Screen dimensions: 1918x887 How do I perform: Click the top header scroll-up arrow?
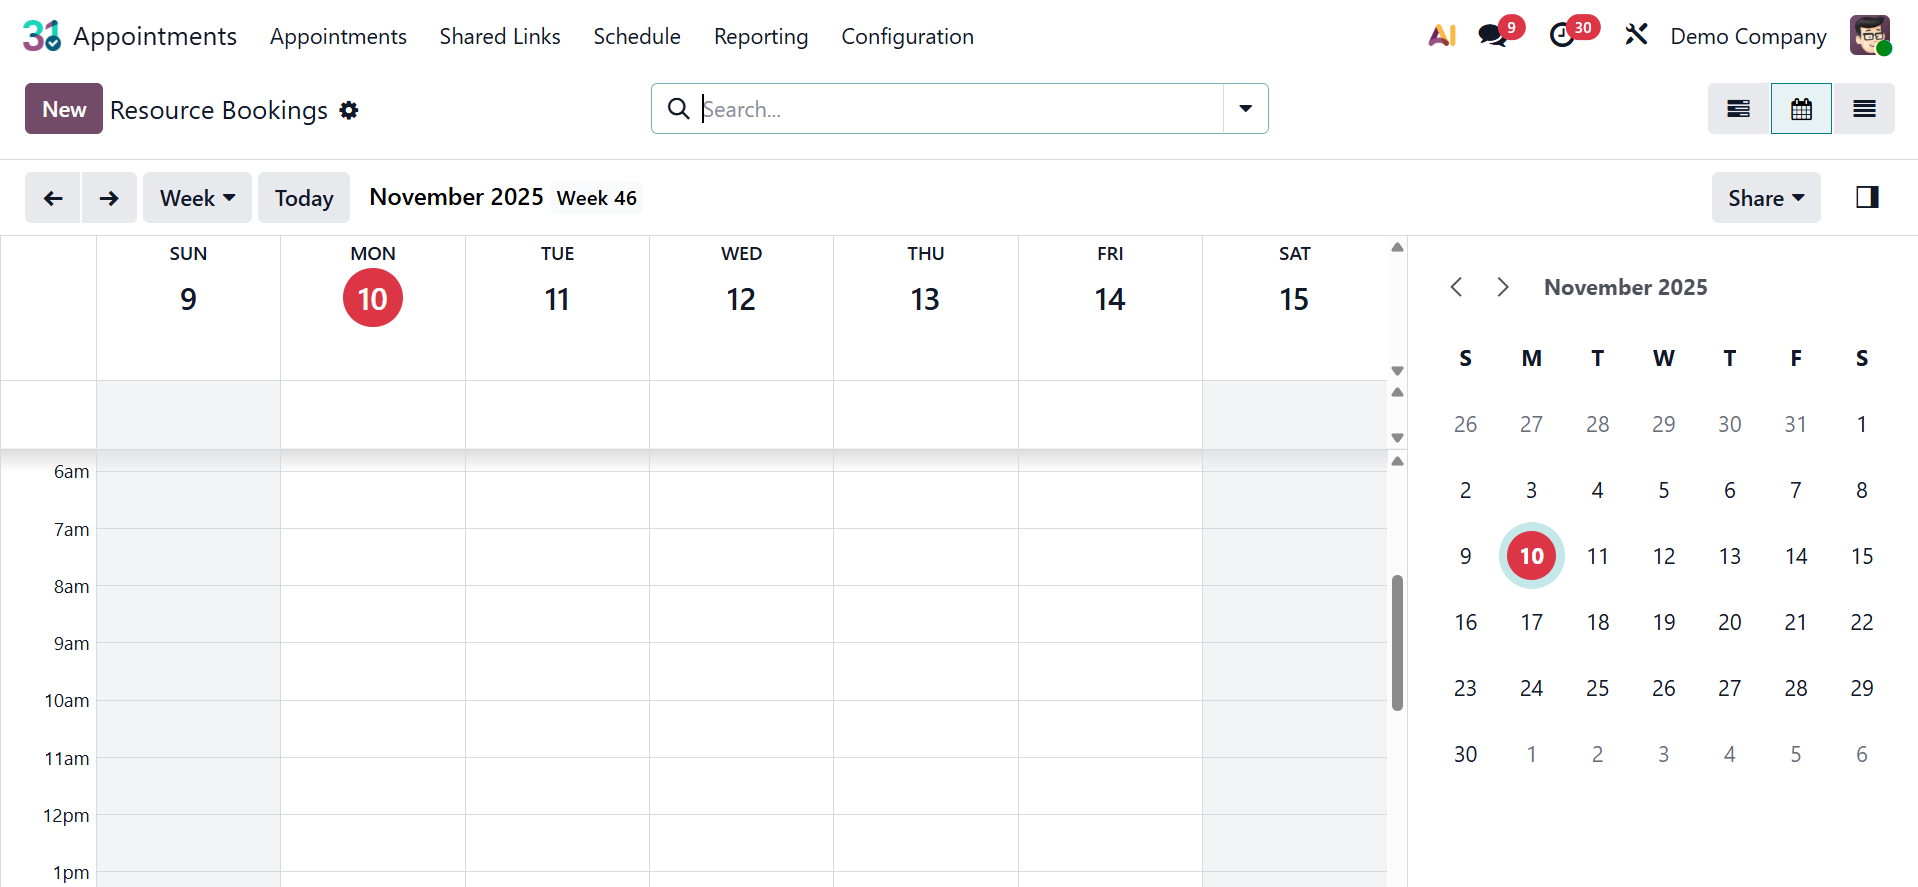1397,247
